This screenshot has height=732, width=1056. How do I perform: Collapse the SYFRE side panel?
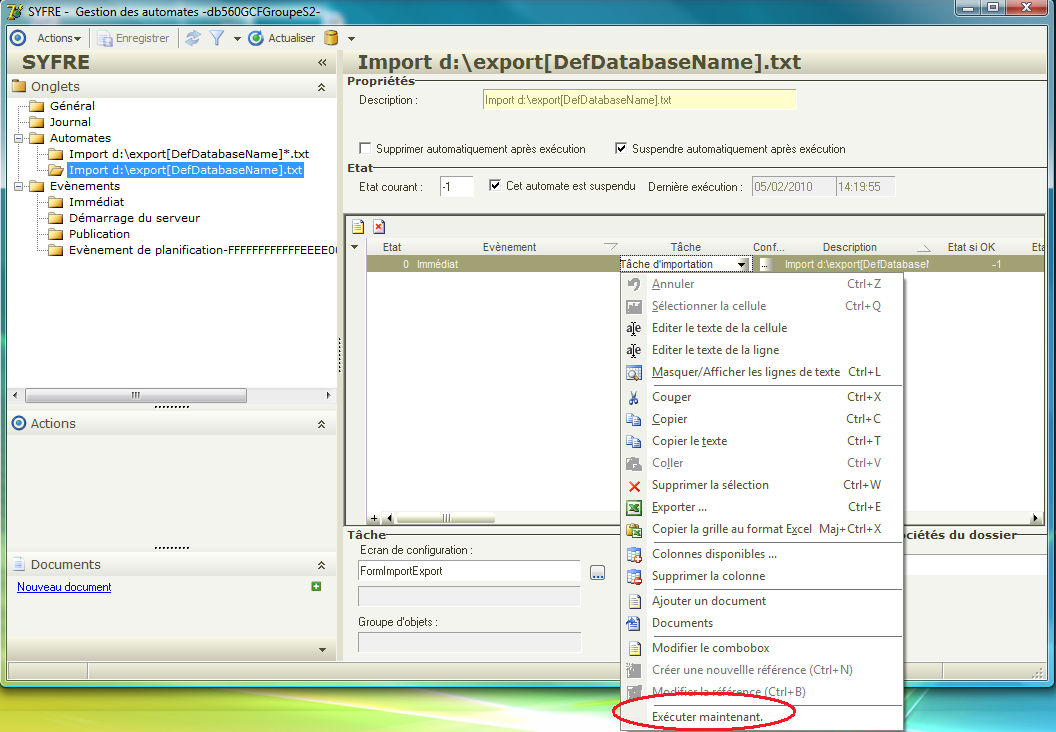pos(322,63)
